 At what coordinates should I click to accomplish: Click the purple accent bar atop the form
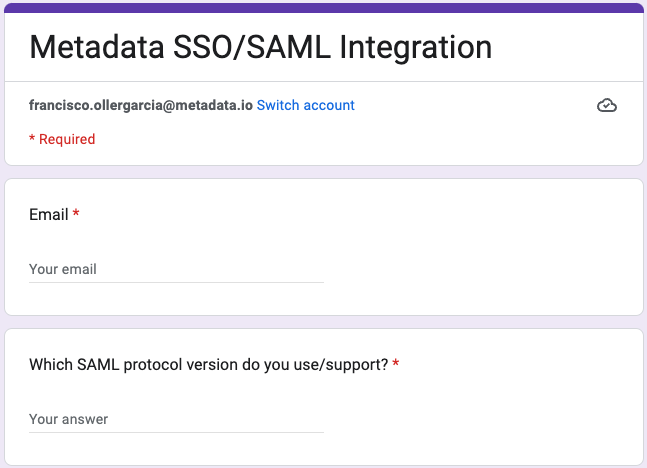click(323, 7)
